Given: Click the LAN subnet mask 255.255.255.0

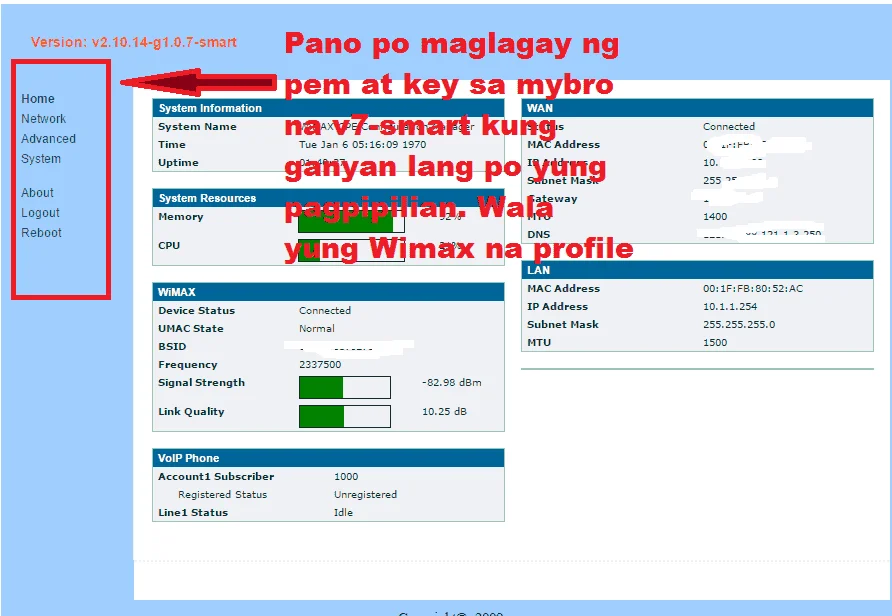Looking at the screenshot, I should (x=739, y=325).
